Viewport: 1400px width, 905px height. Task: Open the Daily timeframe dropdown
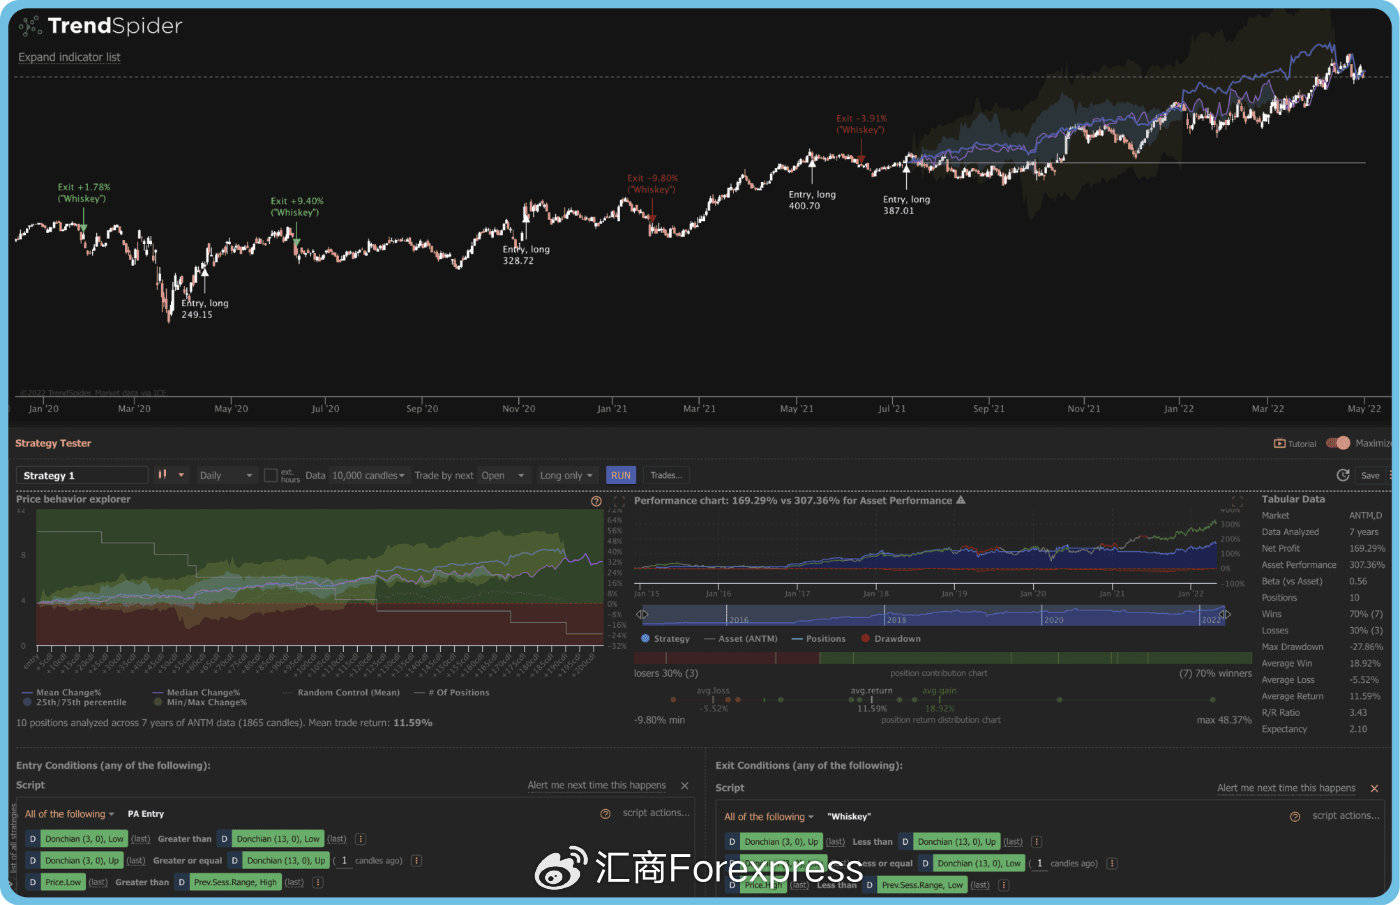click(x=226, y=475)
